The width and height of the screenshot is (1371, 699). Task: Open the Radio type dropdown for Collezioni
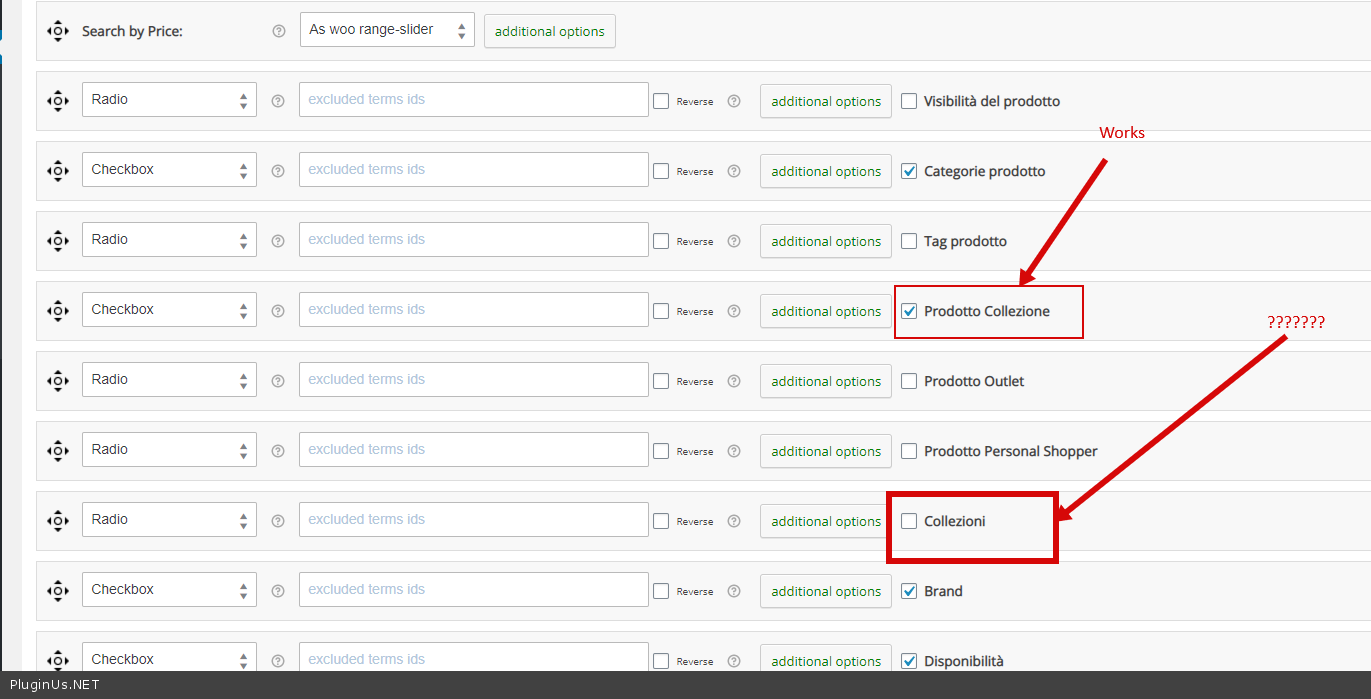[x=169, y=520]
